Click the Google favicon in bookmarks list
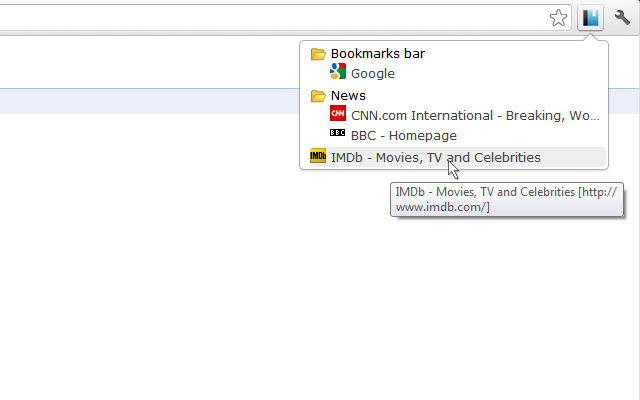This screenshot has height=400, width=640. 338,71
